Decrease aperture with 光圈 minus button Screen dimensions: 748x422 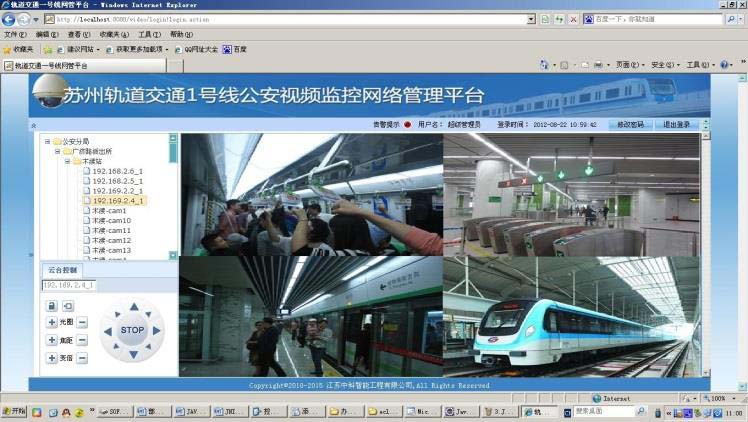pos(82,322)
